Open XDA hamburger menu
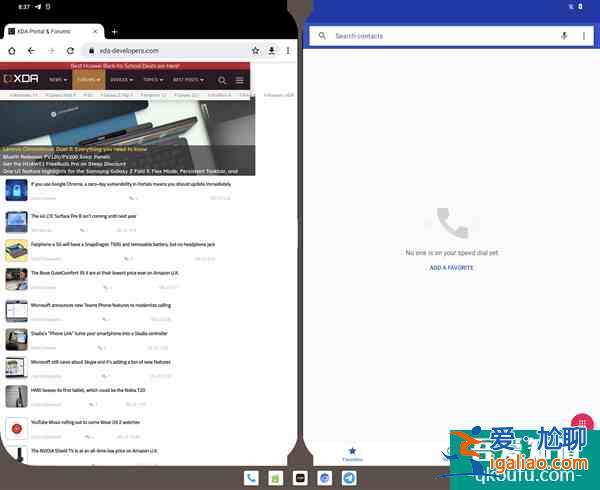 pyautogui.click(x=240, y=80)
